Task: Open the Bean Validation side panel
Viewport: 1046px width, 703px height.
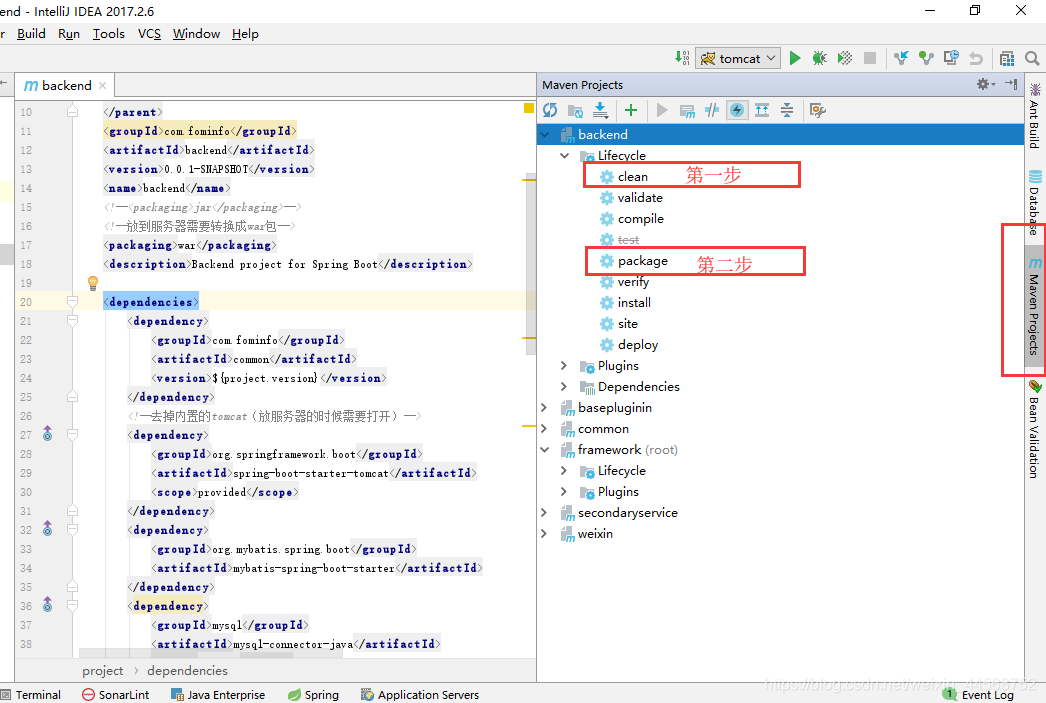Action: (x=1035, y=430)
